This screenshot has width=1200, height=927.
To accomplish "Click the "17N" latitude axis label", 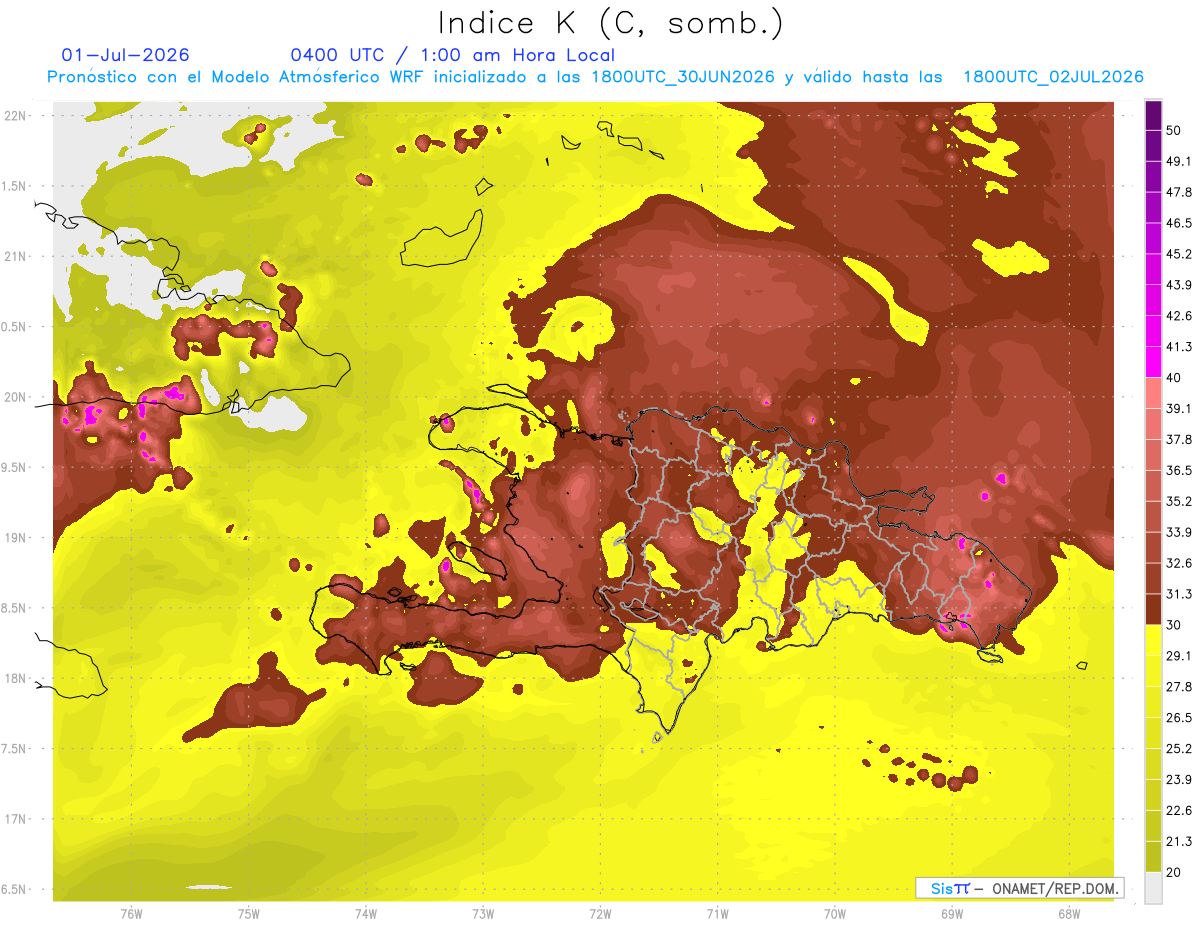I will [17, 819].
